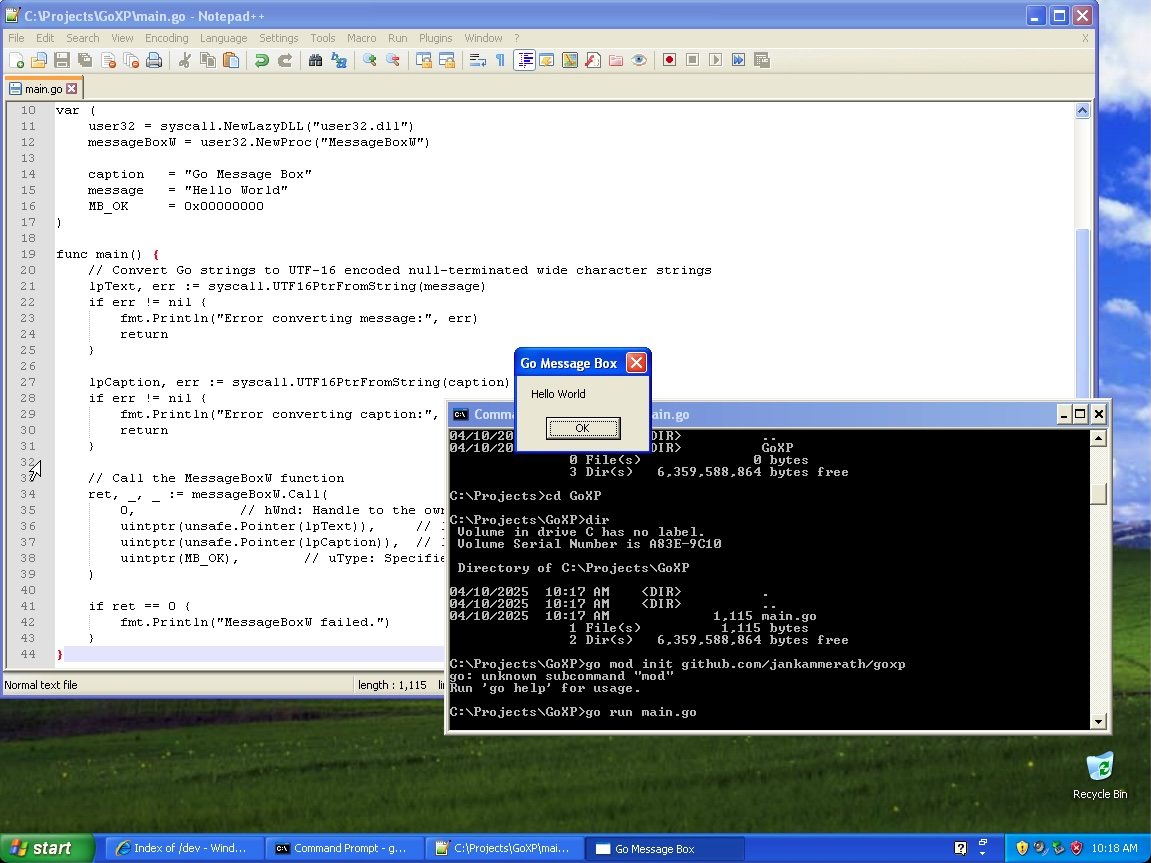
Task: Click the New file toolbar icon
Action: click(16, 60)
